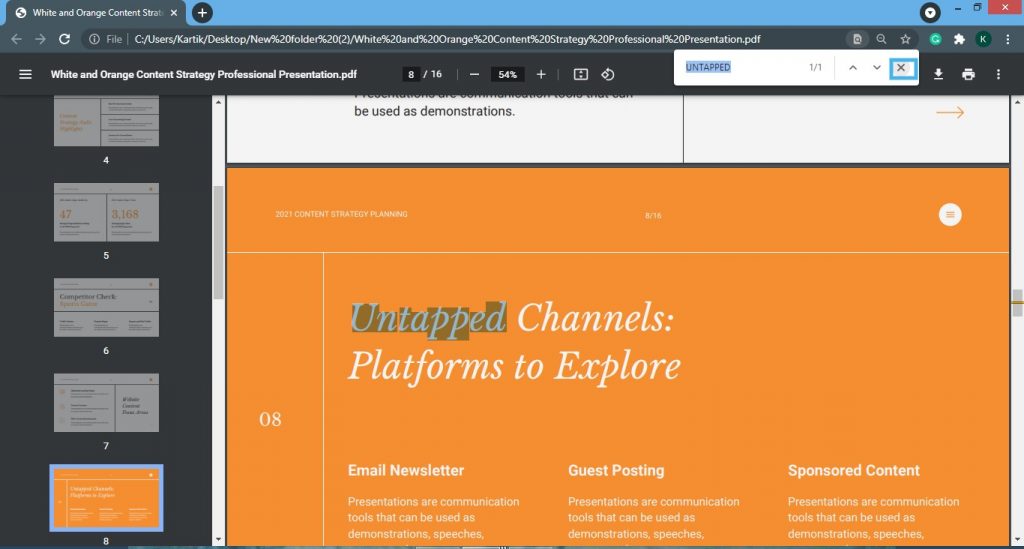Select page 6 thumbnail Competitor Check
Screen dimensions: 1024x549
(106, 307)
